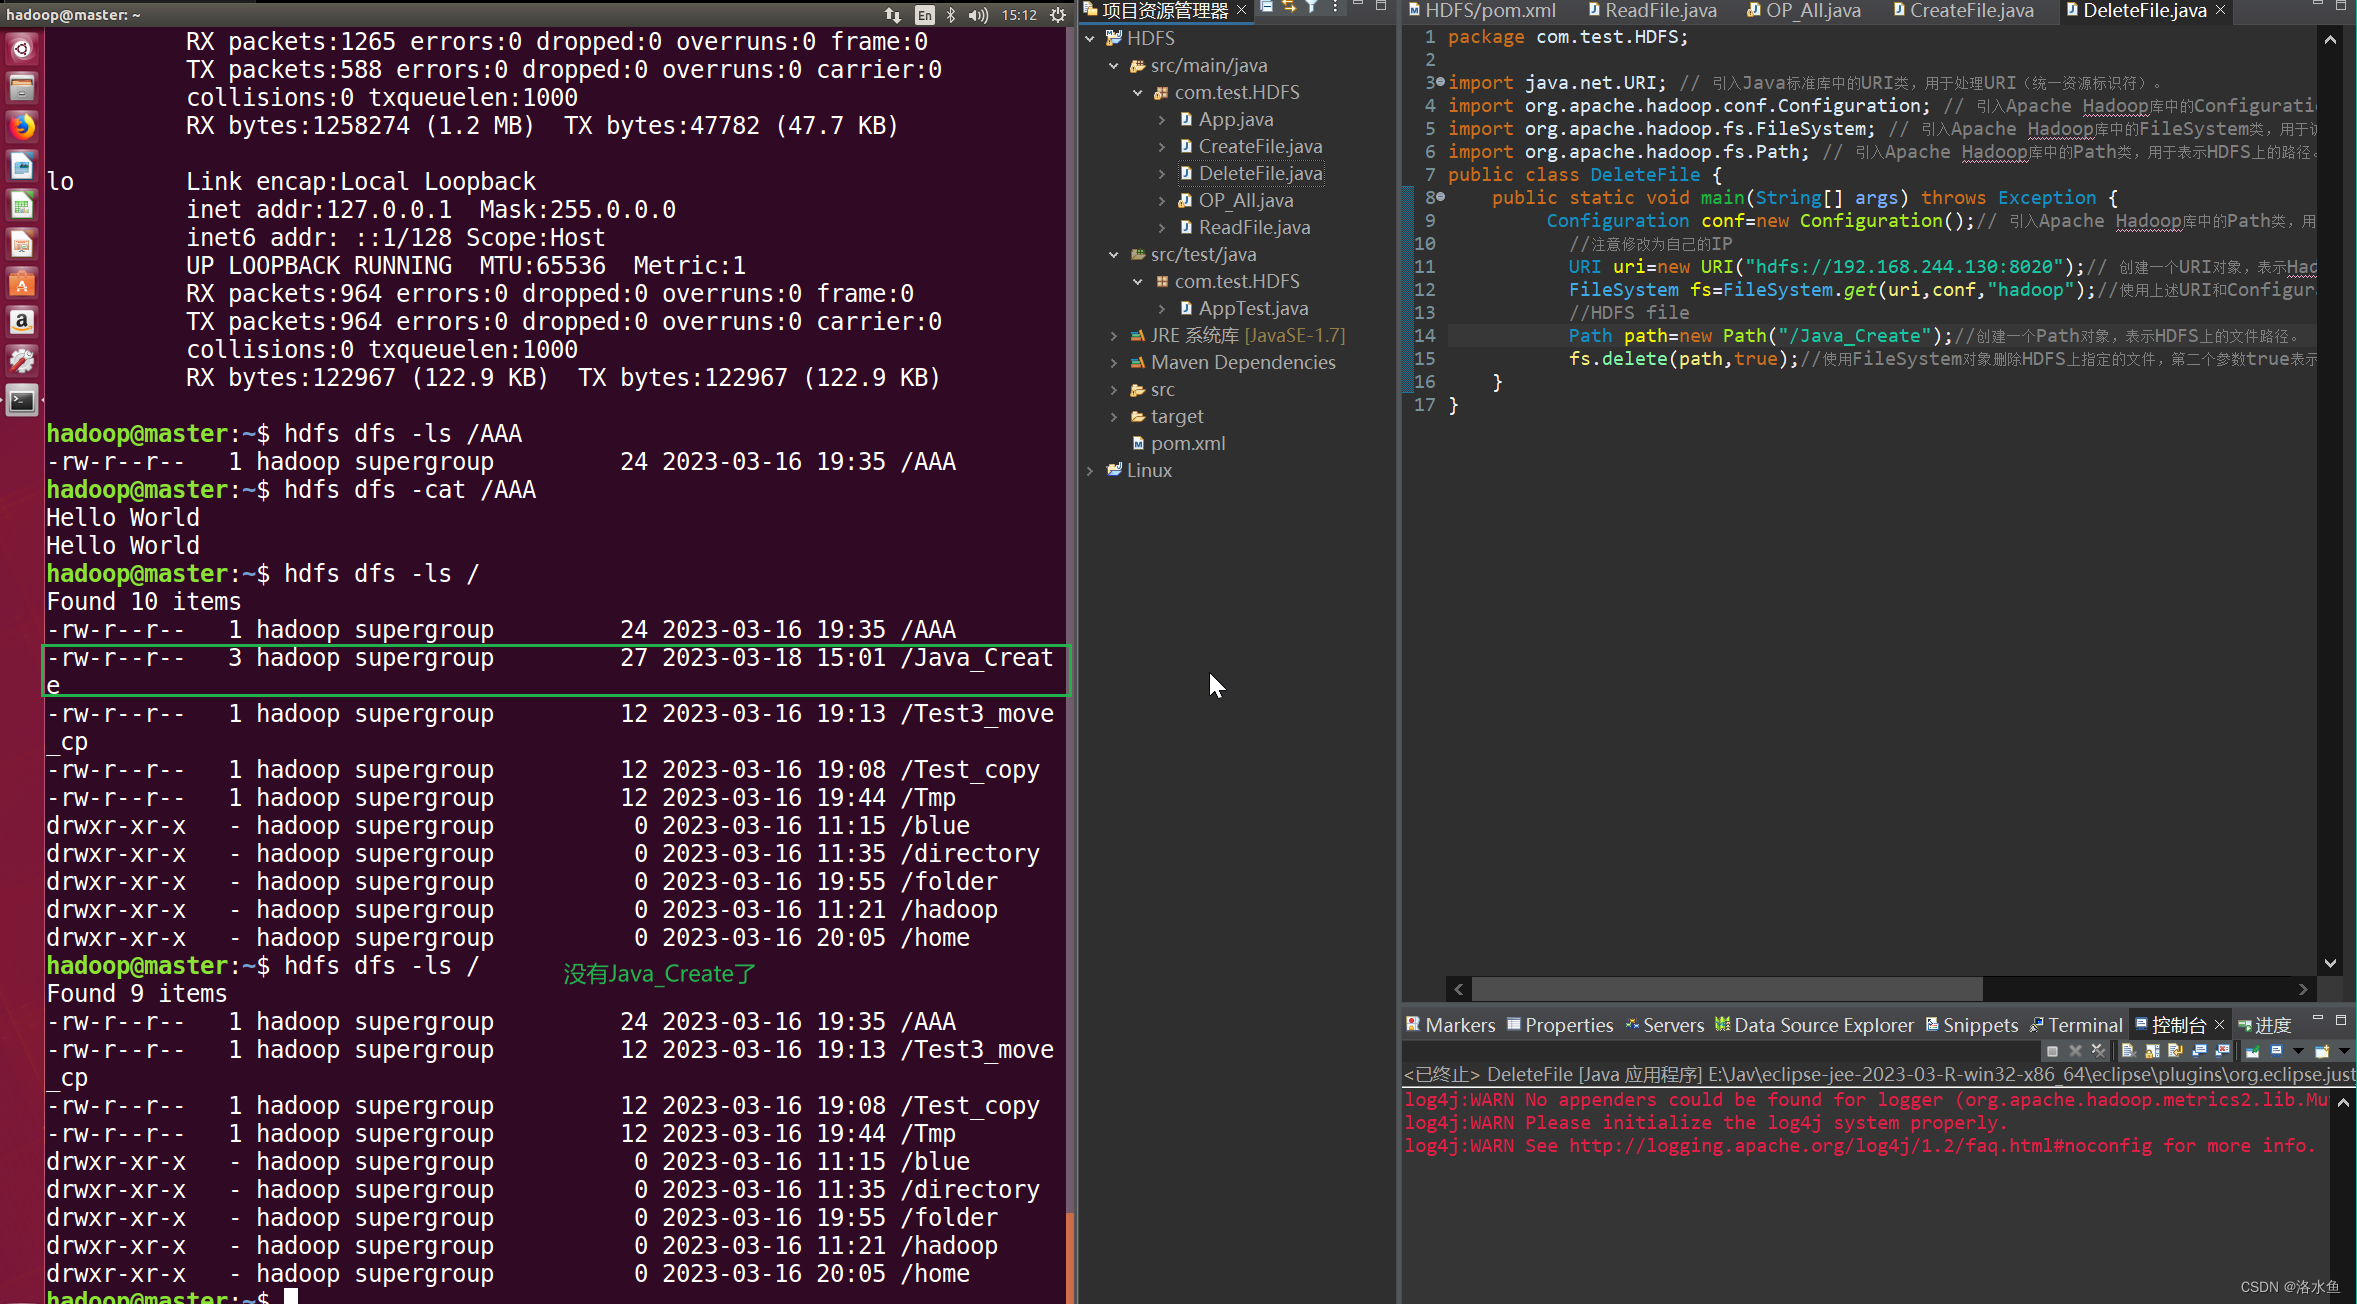Open LibreOffice Impress in the launcher
Viewport: 2357px width, 1304px height.
pyautogui.click(x=22, y=244)
